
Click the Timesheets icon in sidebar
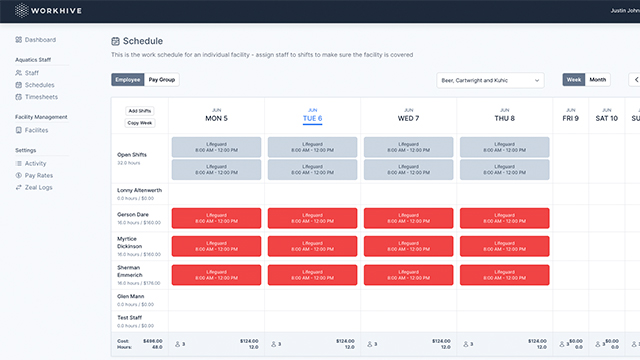tap(18, 97)
